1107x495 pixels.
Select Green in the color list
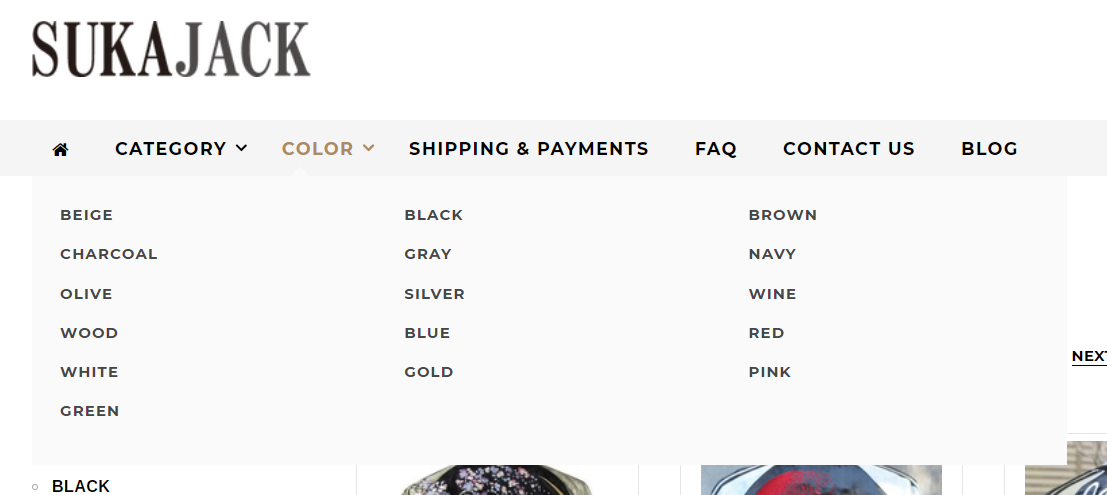pyautogui.click(x=89, y=411)
